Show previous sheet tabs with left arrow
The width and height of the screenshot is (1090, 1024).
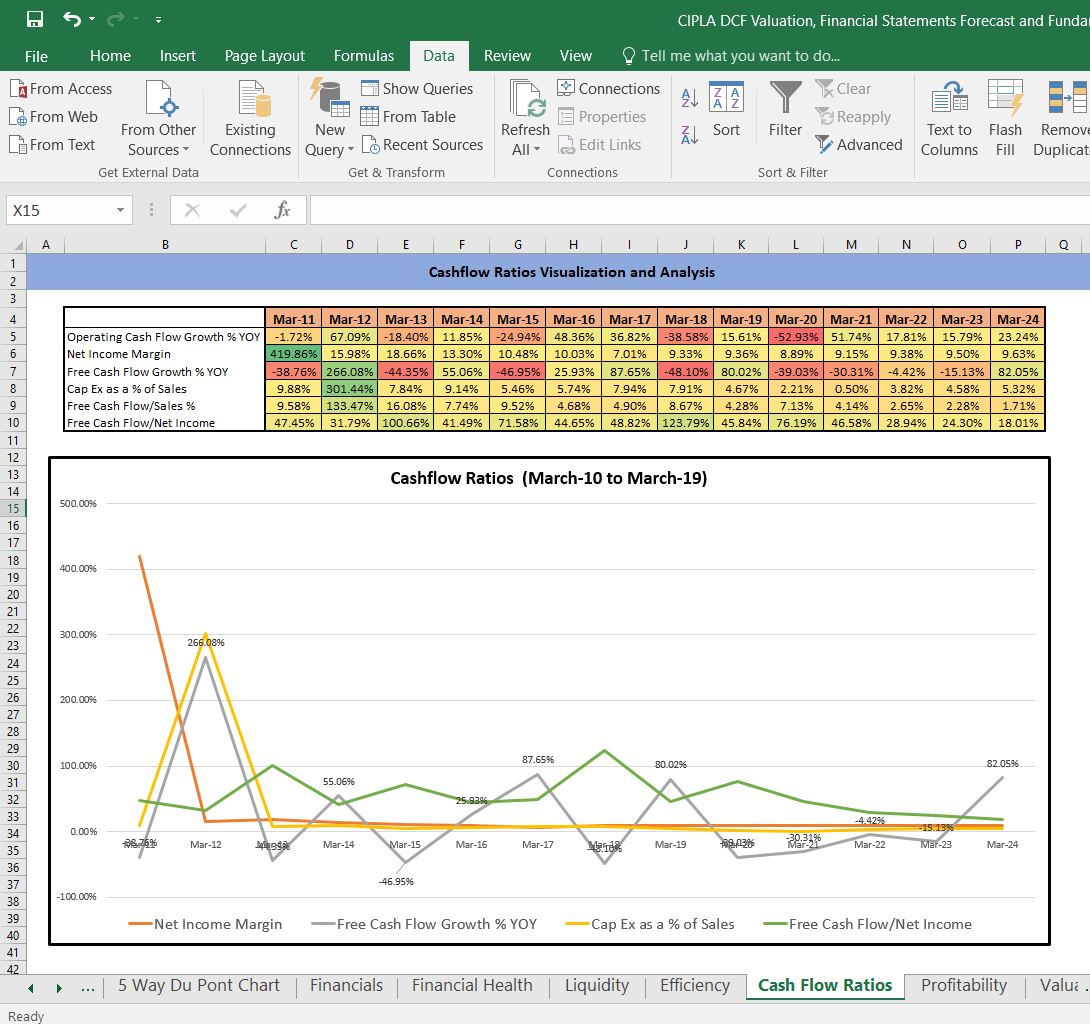tap(31, 988)
